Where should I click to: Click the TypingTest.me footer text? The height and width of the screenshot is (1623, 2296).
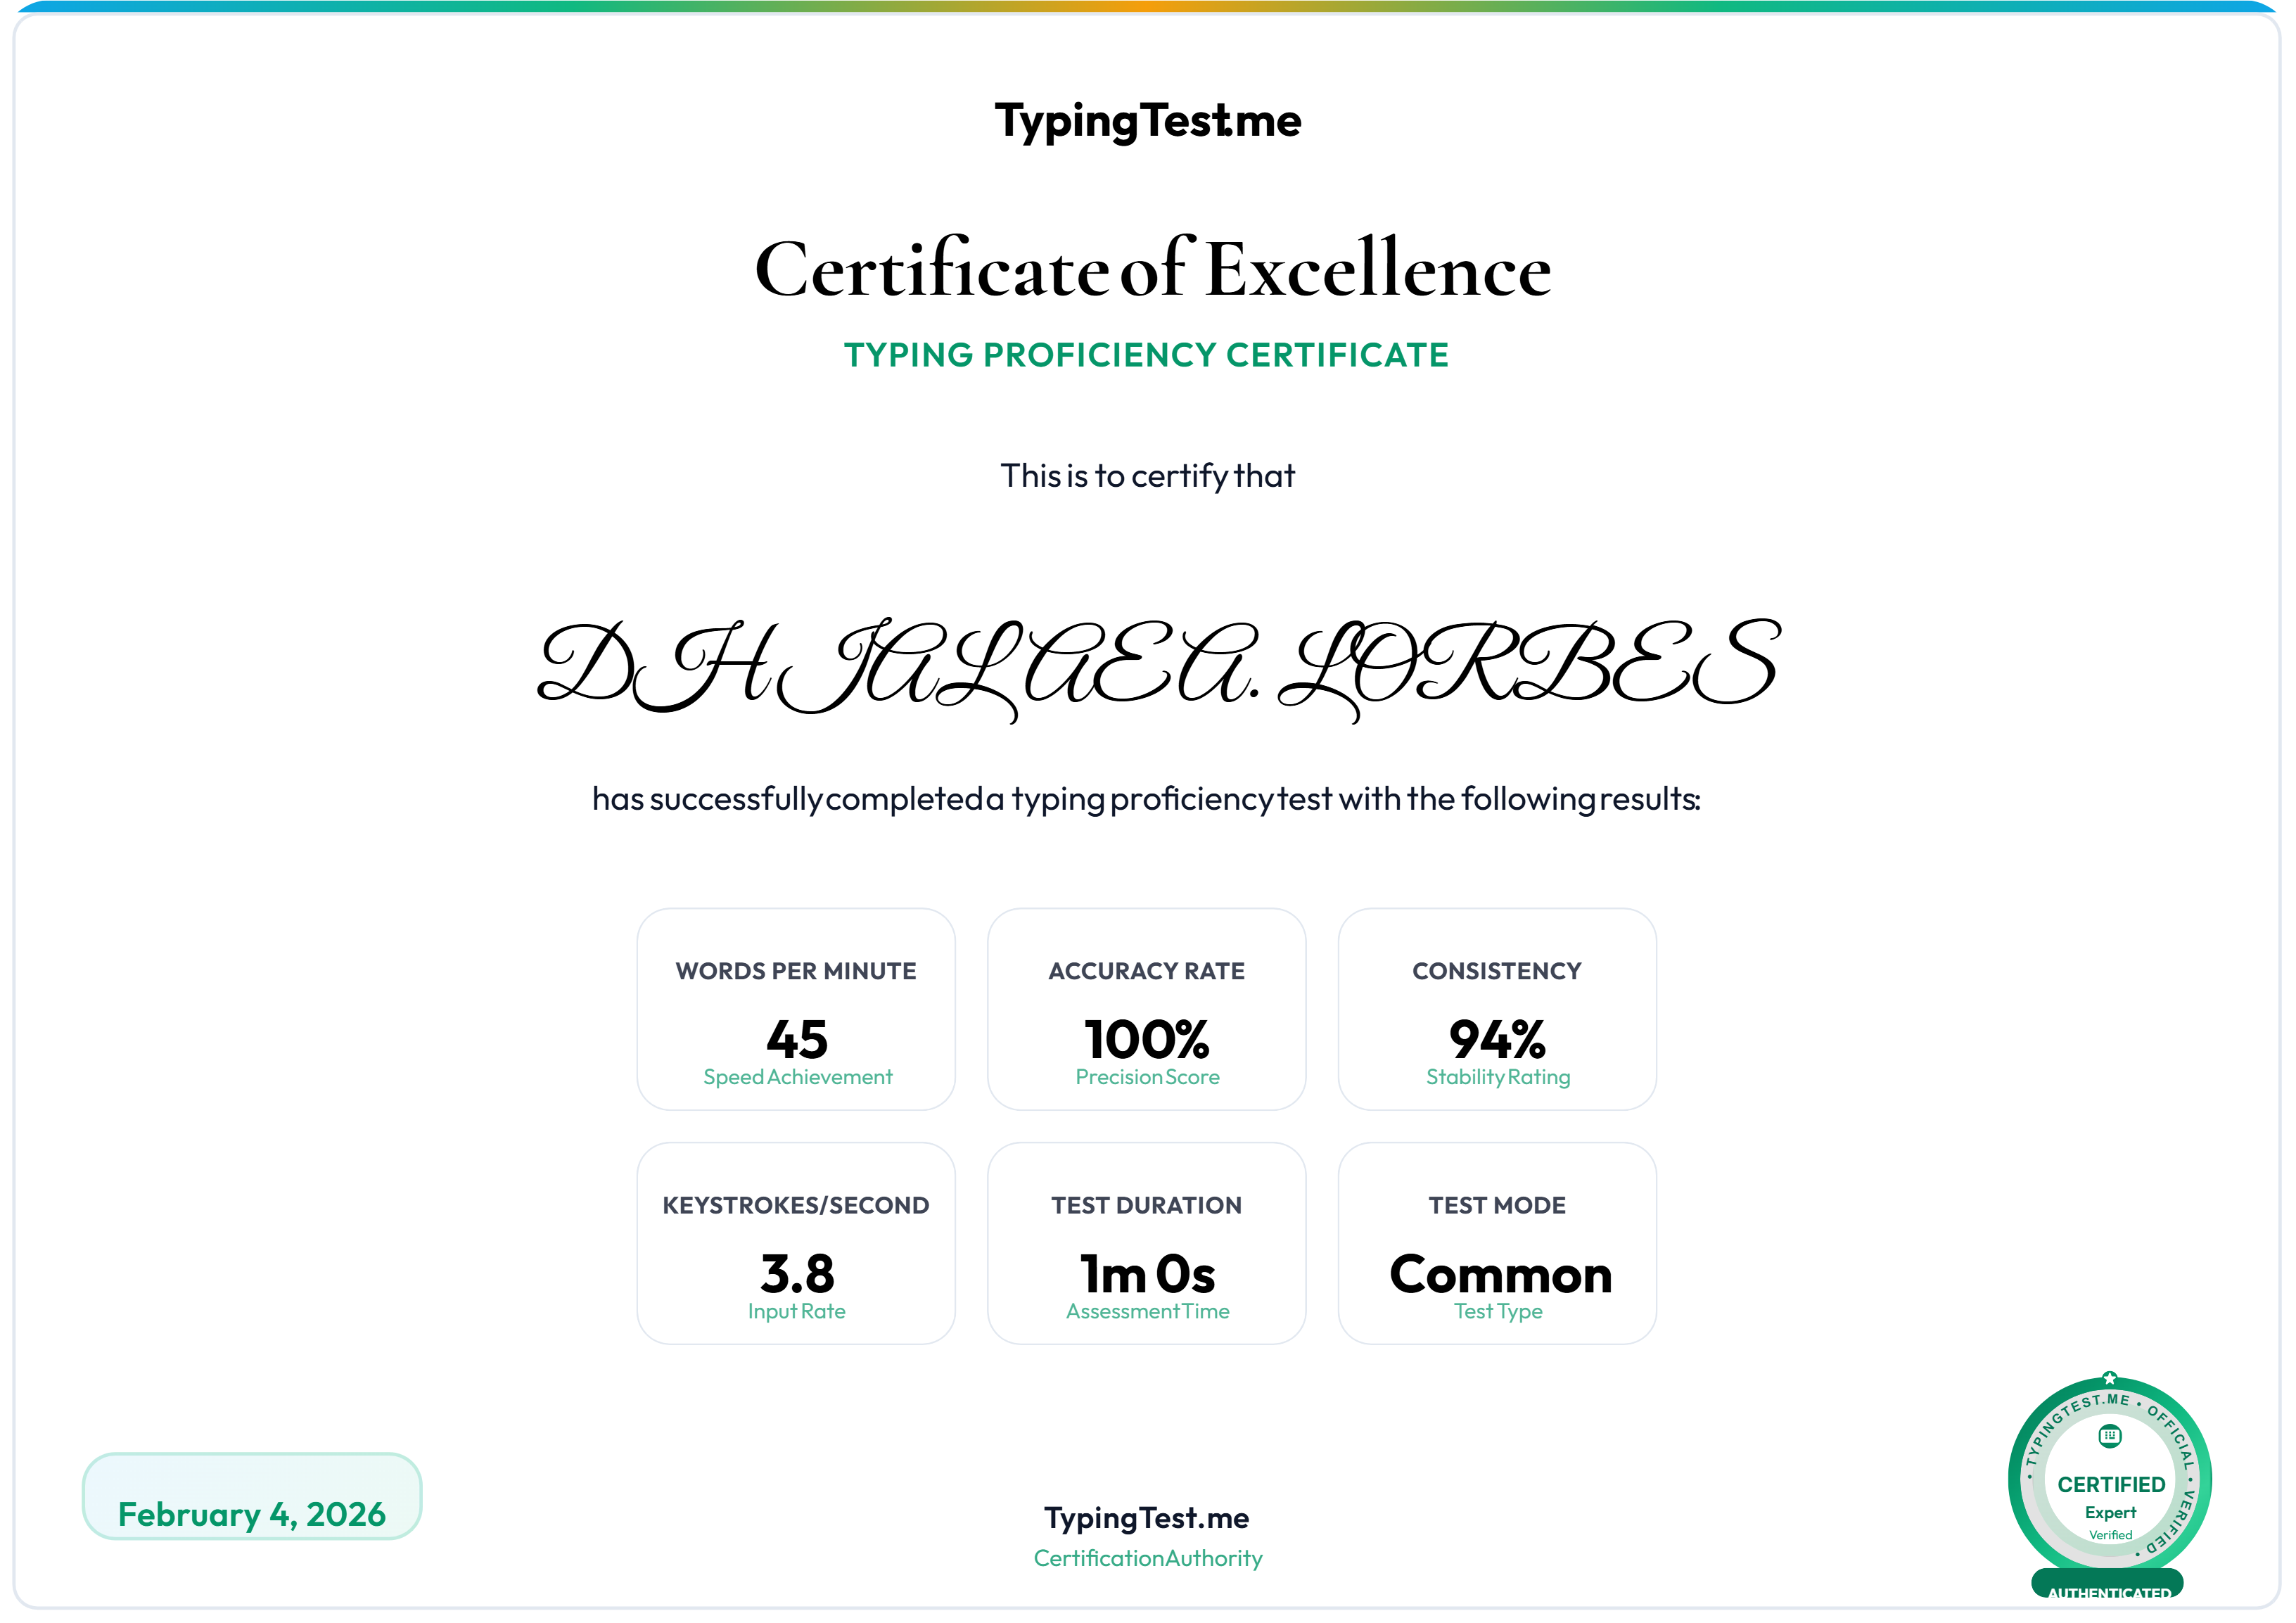pos(1147,1518)
